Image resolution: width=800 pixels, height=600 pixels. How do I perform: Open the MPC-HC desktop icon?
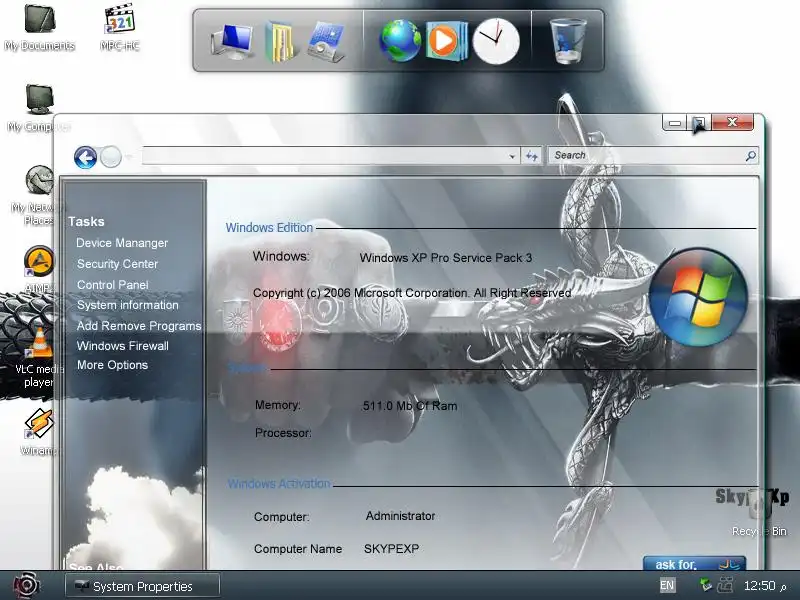click(x=119, y=27)
